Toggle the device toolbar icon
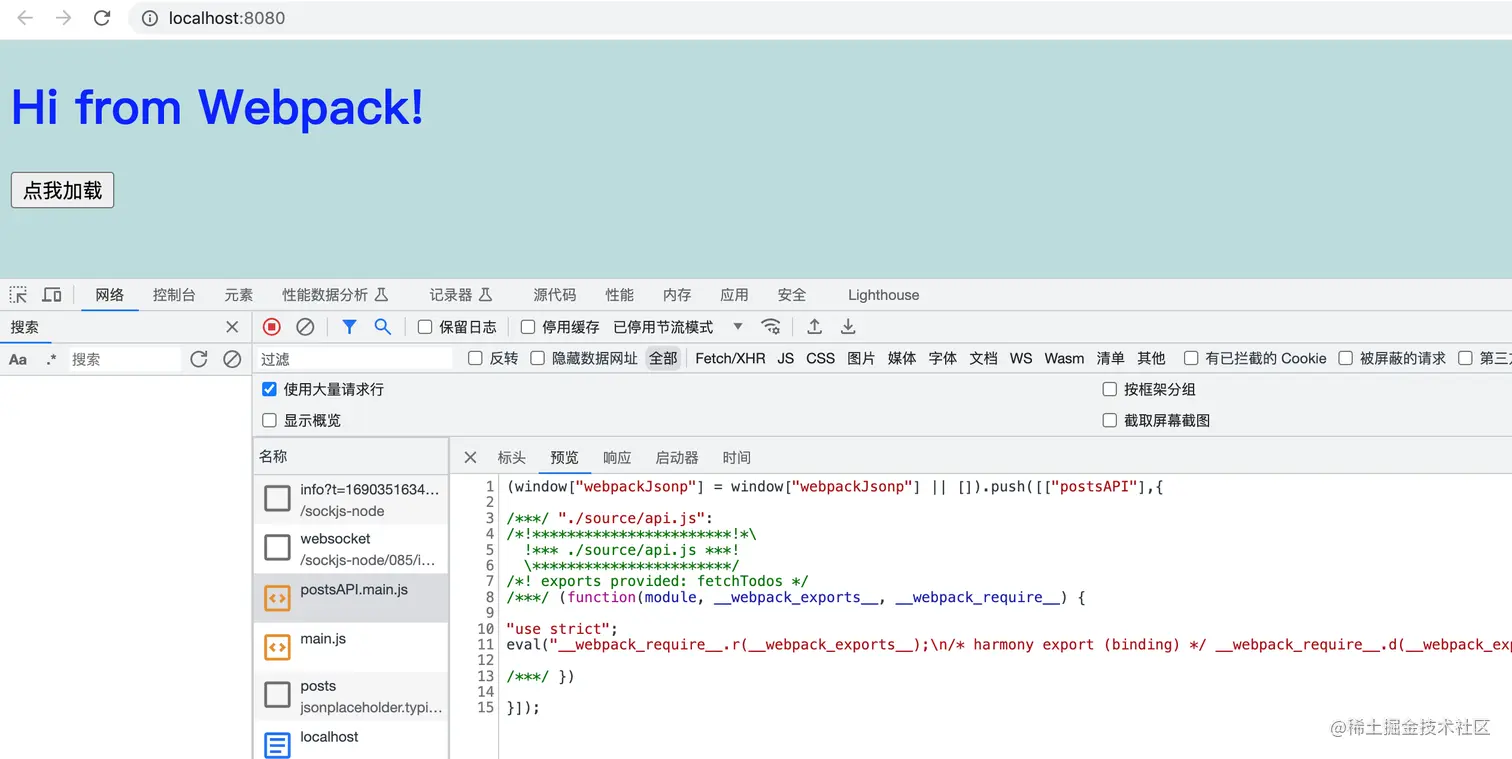The image size is (1512, 759). click(x=52, y=294)
